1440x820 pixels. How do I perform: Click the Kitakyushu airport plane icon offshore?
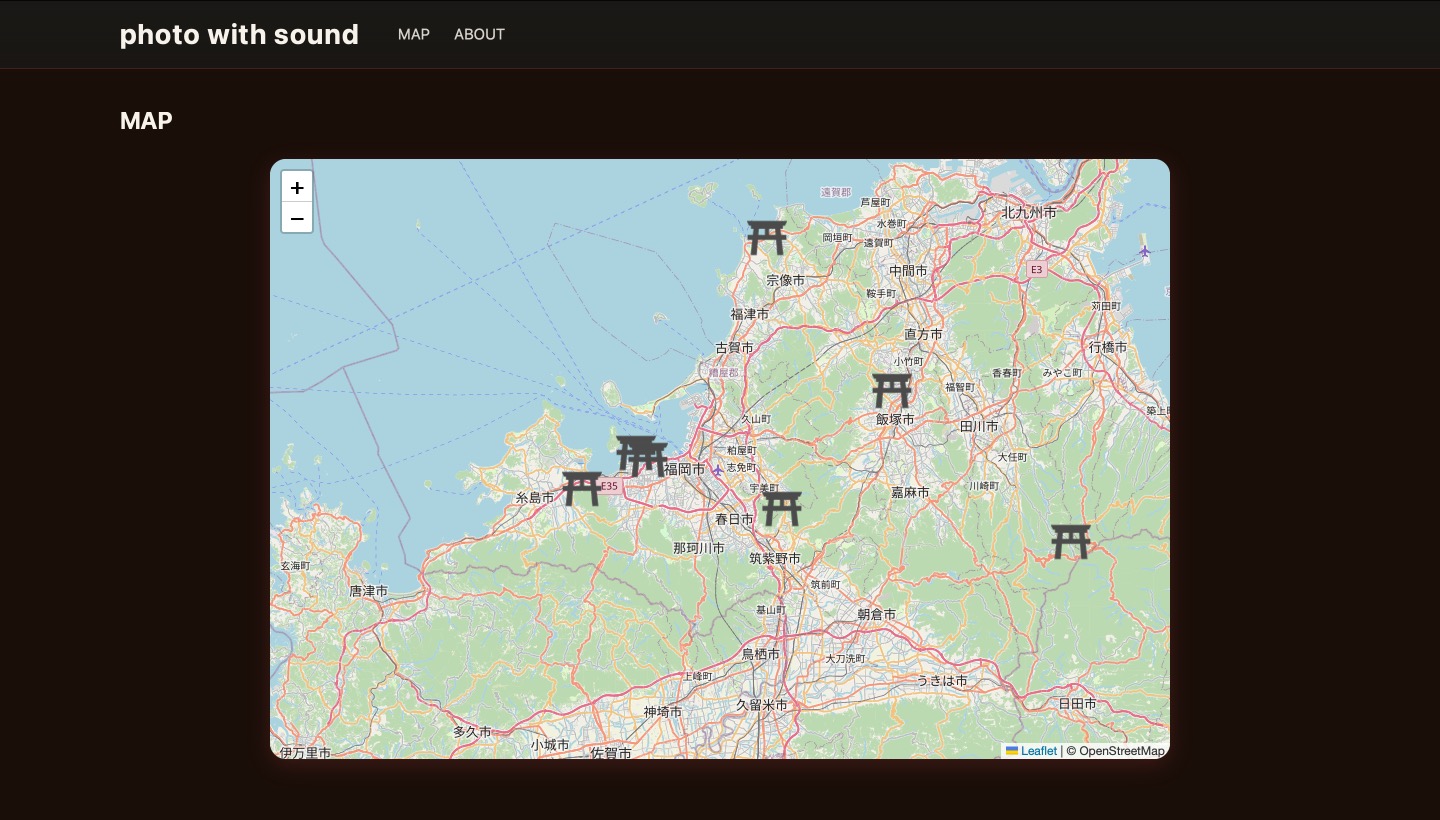pos(1144,250)
